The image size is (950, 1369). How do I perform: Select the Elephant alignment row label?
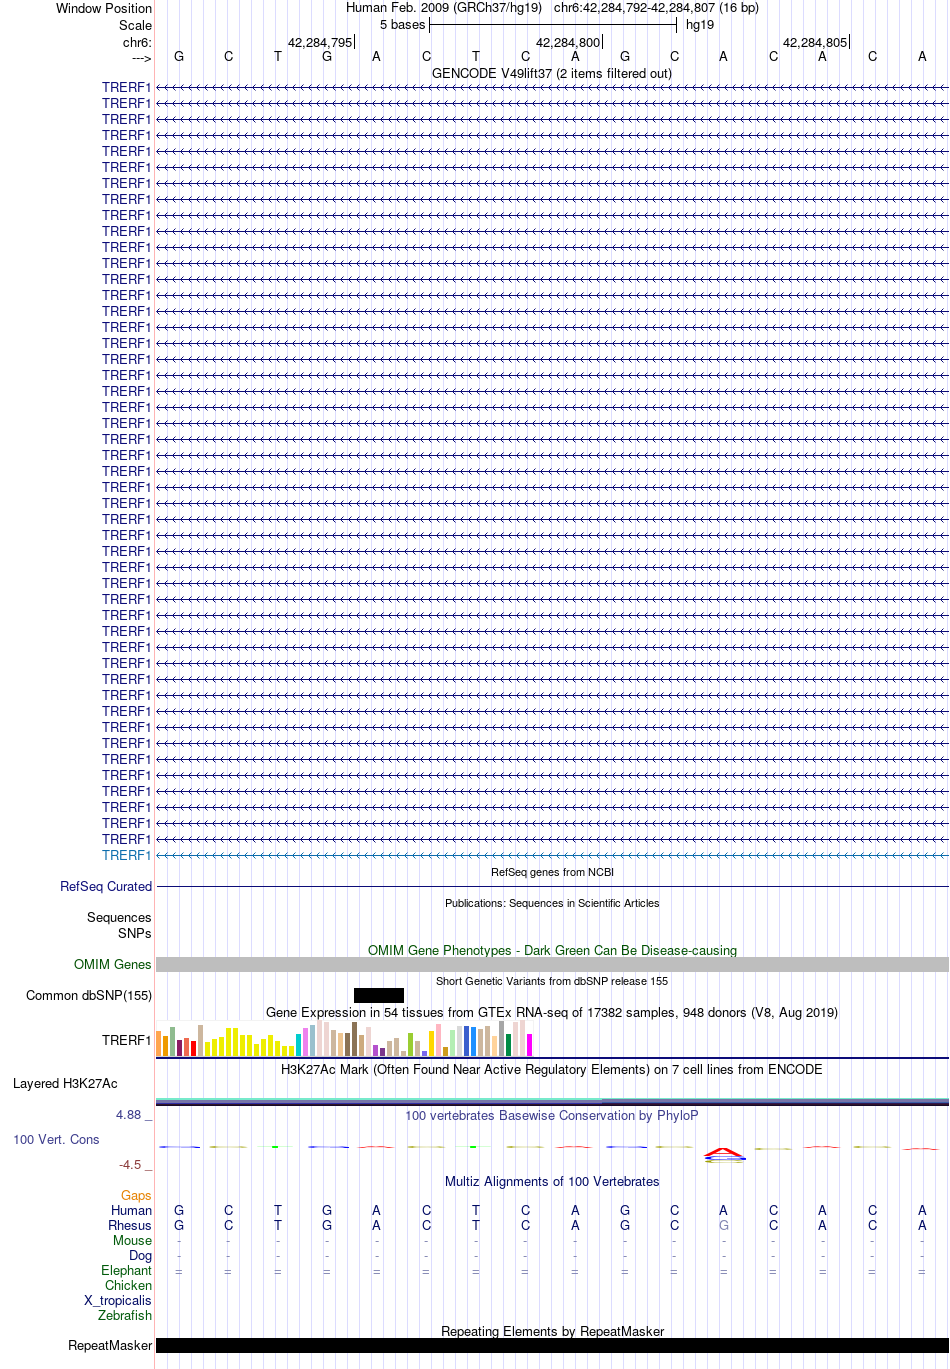pyautogui.click(x=127, y=1270)
